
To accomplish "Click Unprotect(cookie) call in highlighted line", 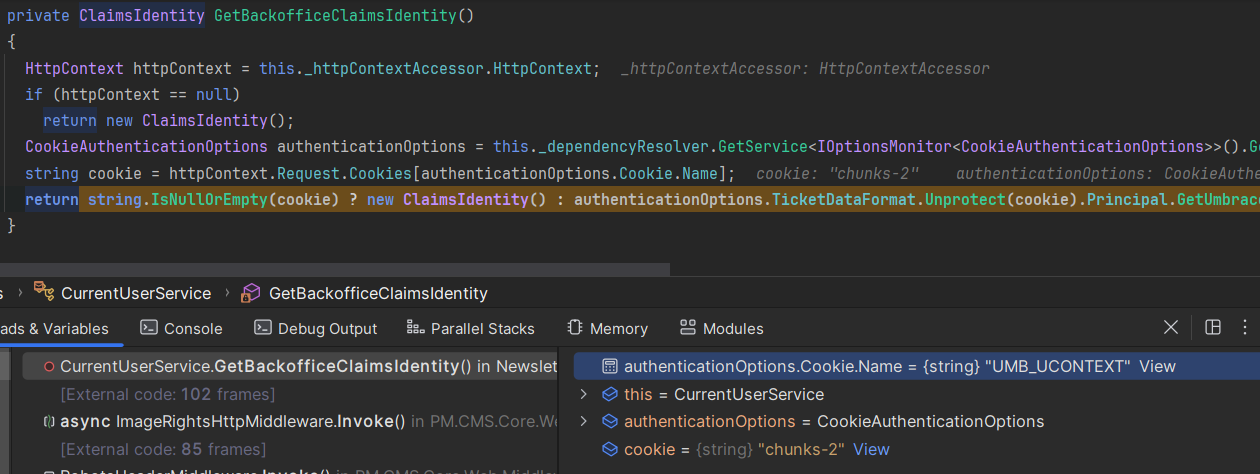I will (x=998, y=199).
